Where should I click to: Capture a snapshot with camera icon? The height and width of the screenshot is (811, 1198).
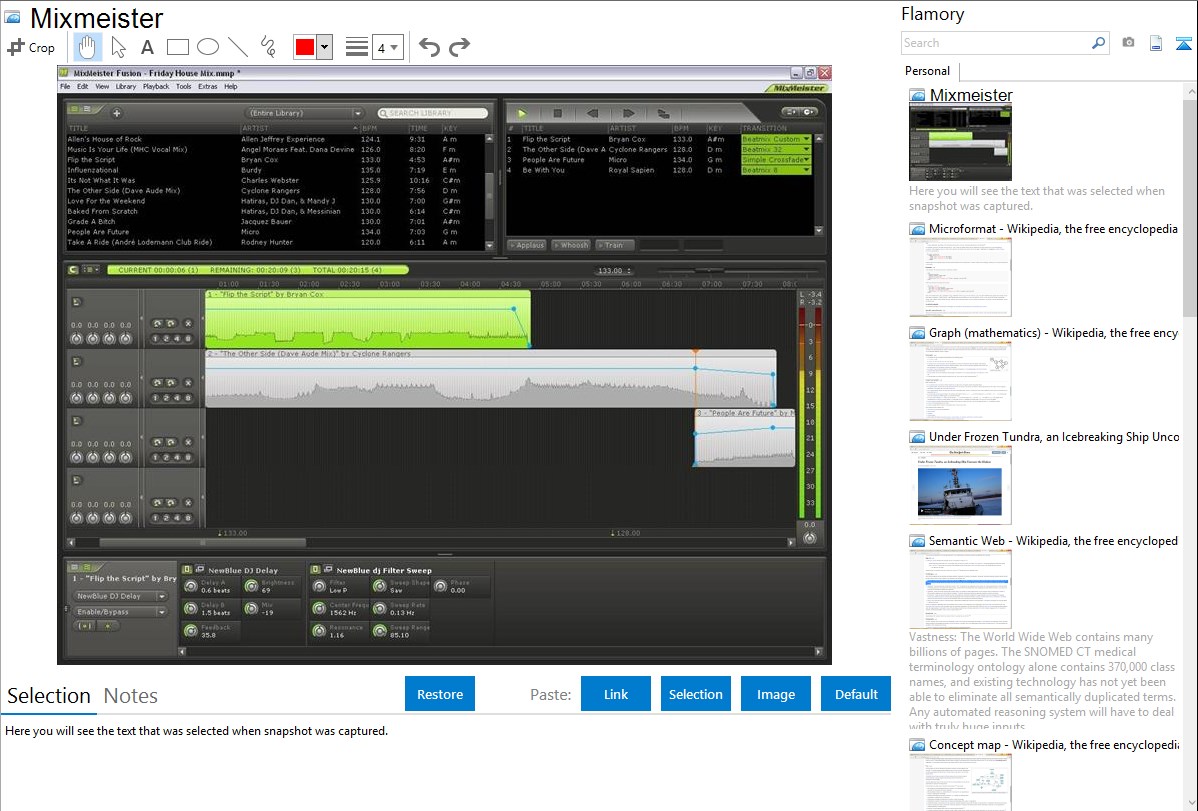click(1128, 43)
